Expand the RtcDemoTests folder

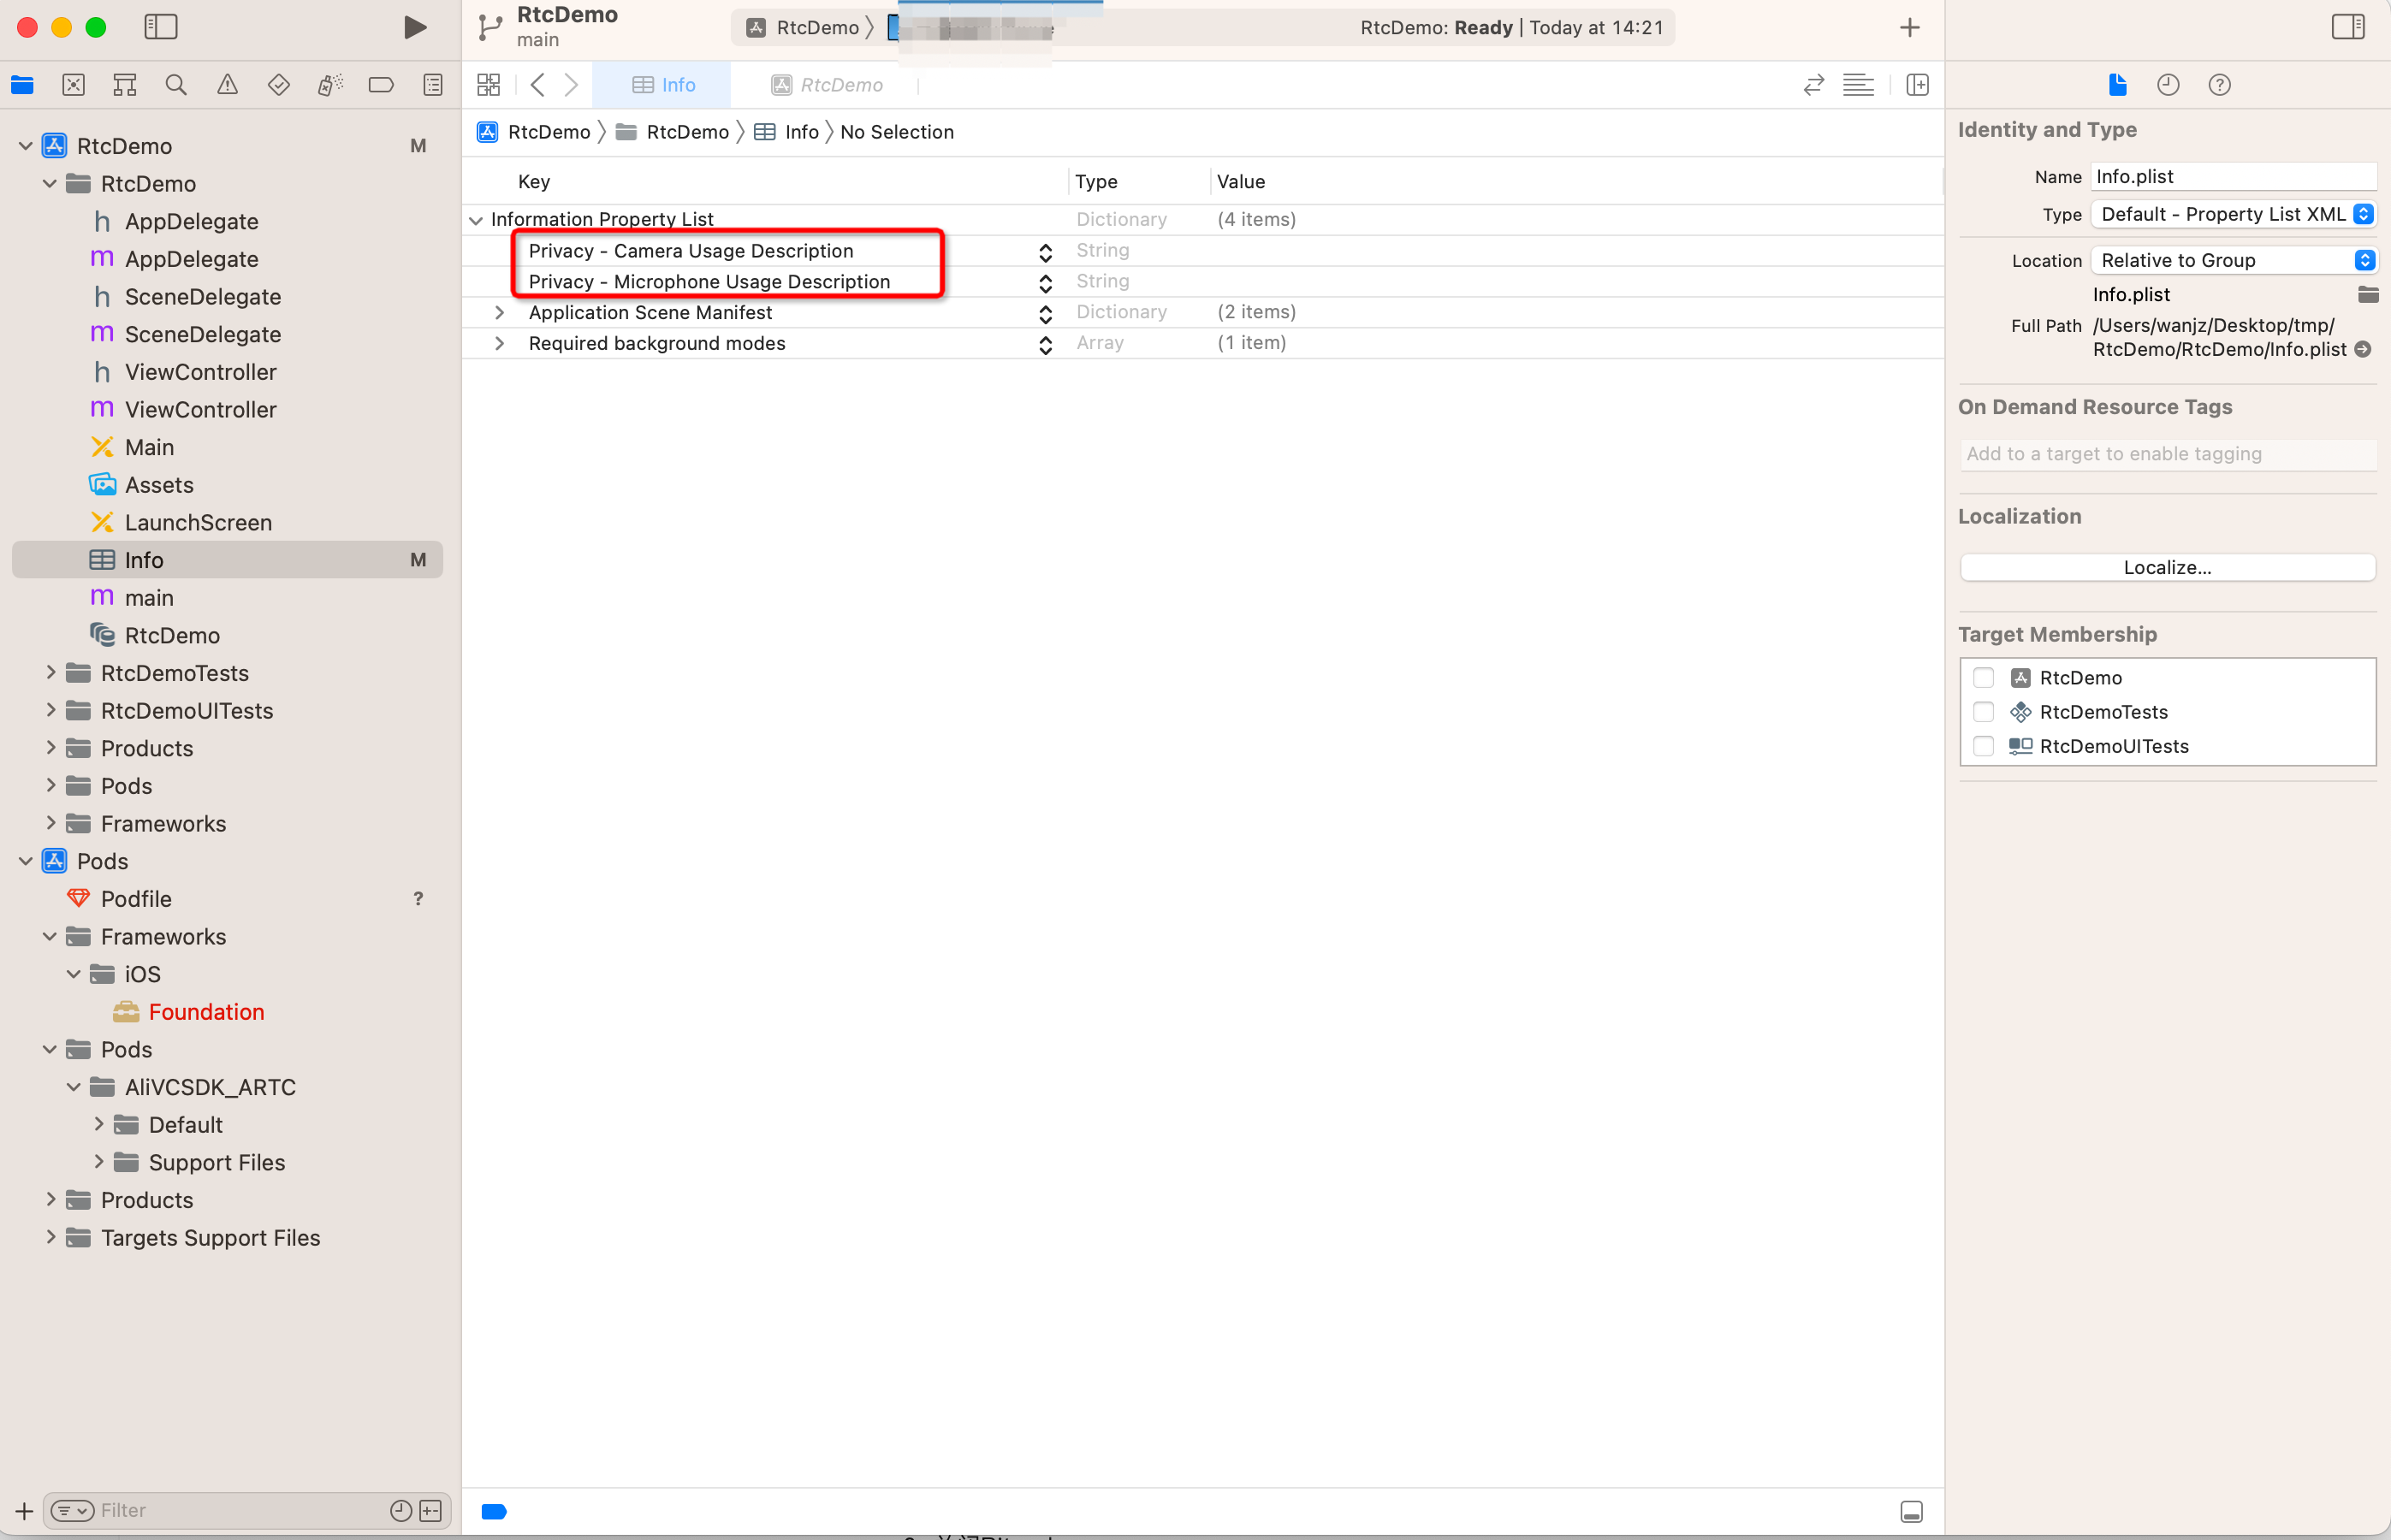tap(50, 673)
